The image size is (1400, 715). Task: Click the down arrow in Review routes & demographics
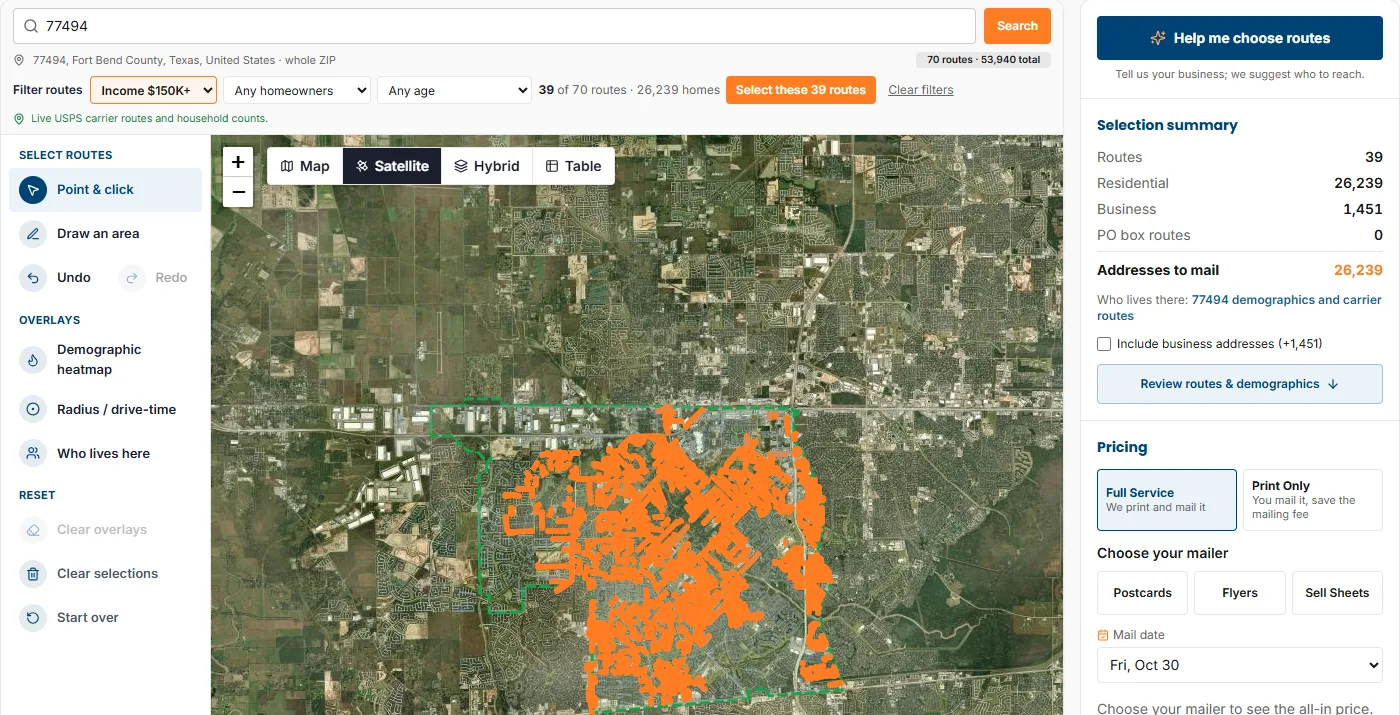point(1333,384)
